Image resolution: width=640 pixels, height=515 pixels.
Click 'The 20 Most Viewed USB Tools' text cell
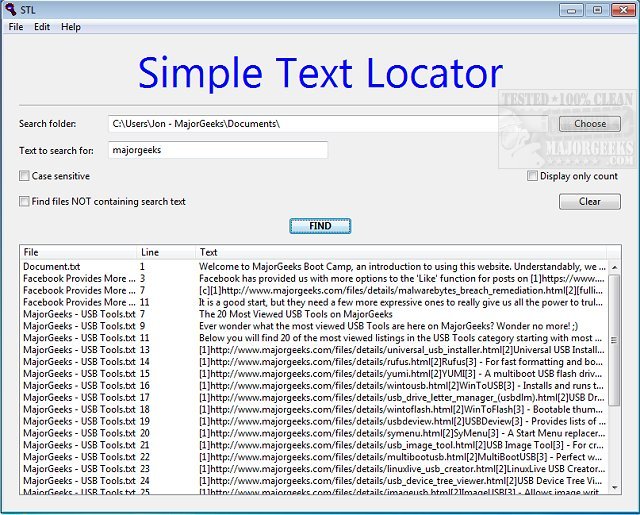296,314
